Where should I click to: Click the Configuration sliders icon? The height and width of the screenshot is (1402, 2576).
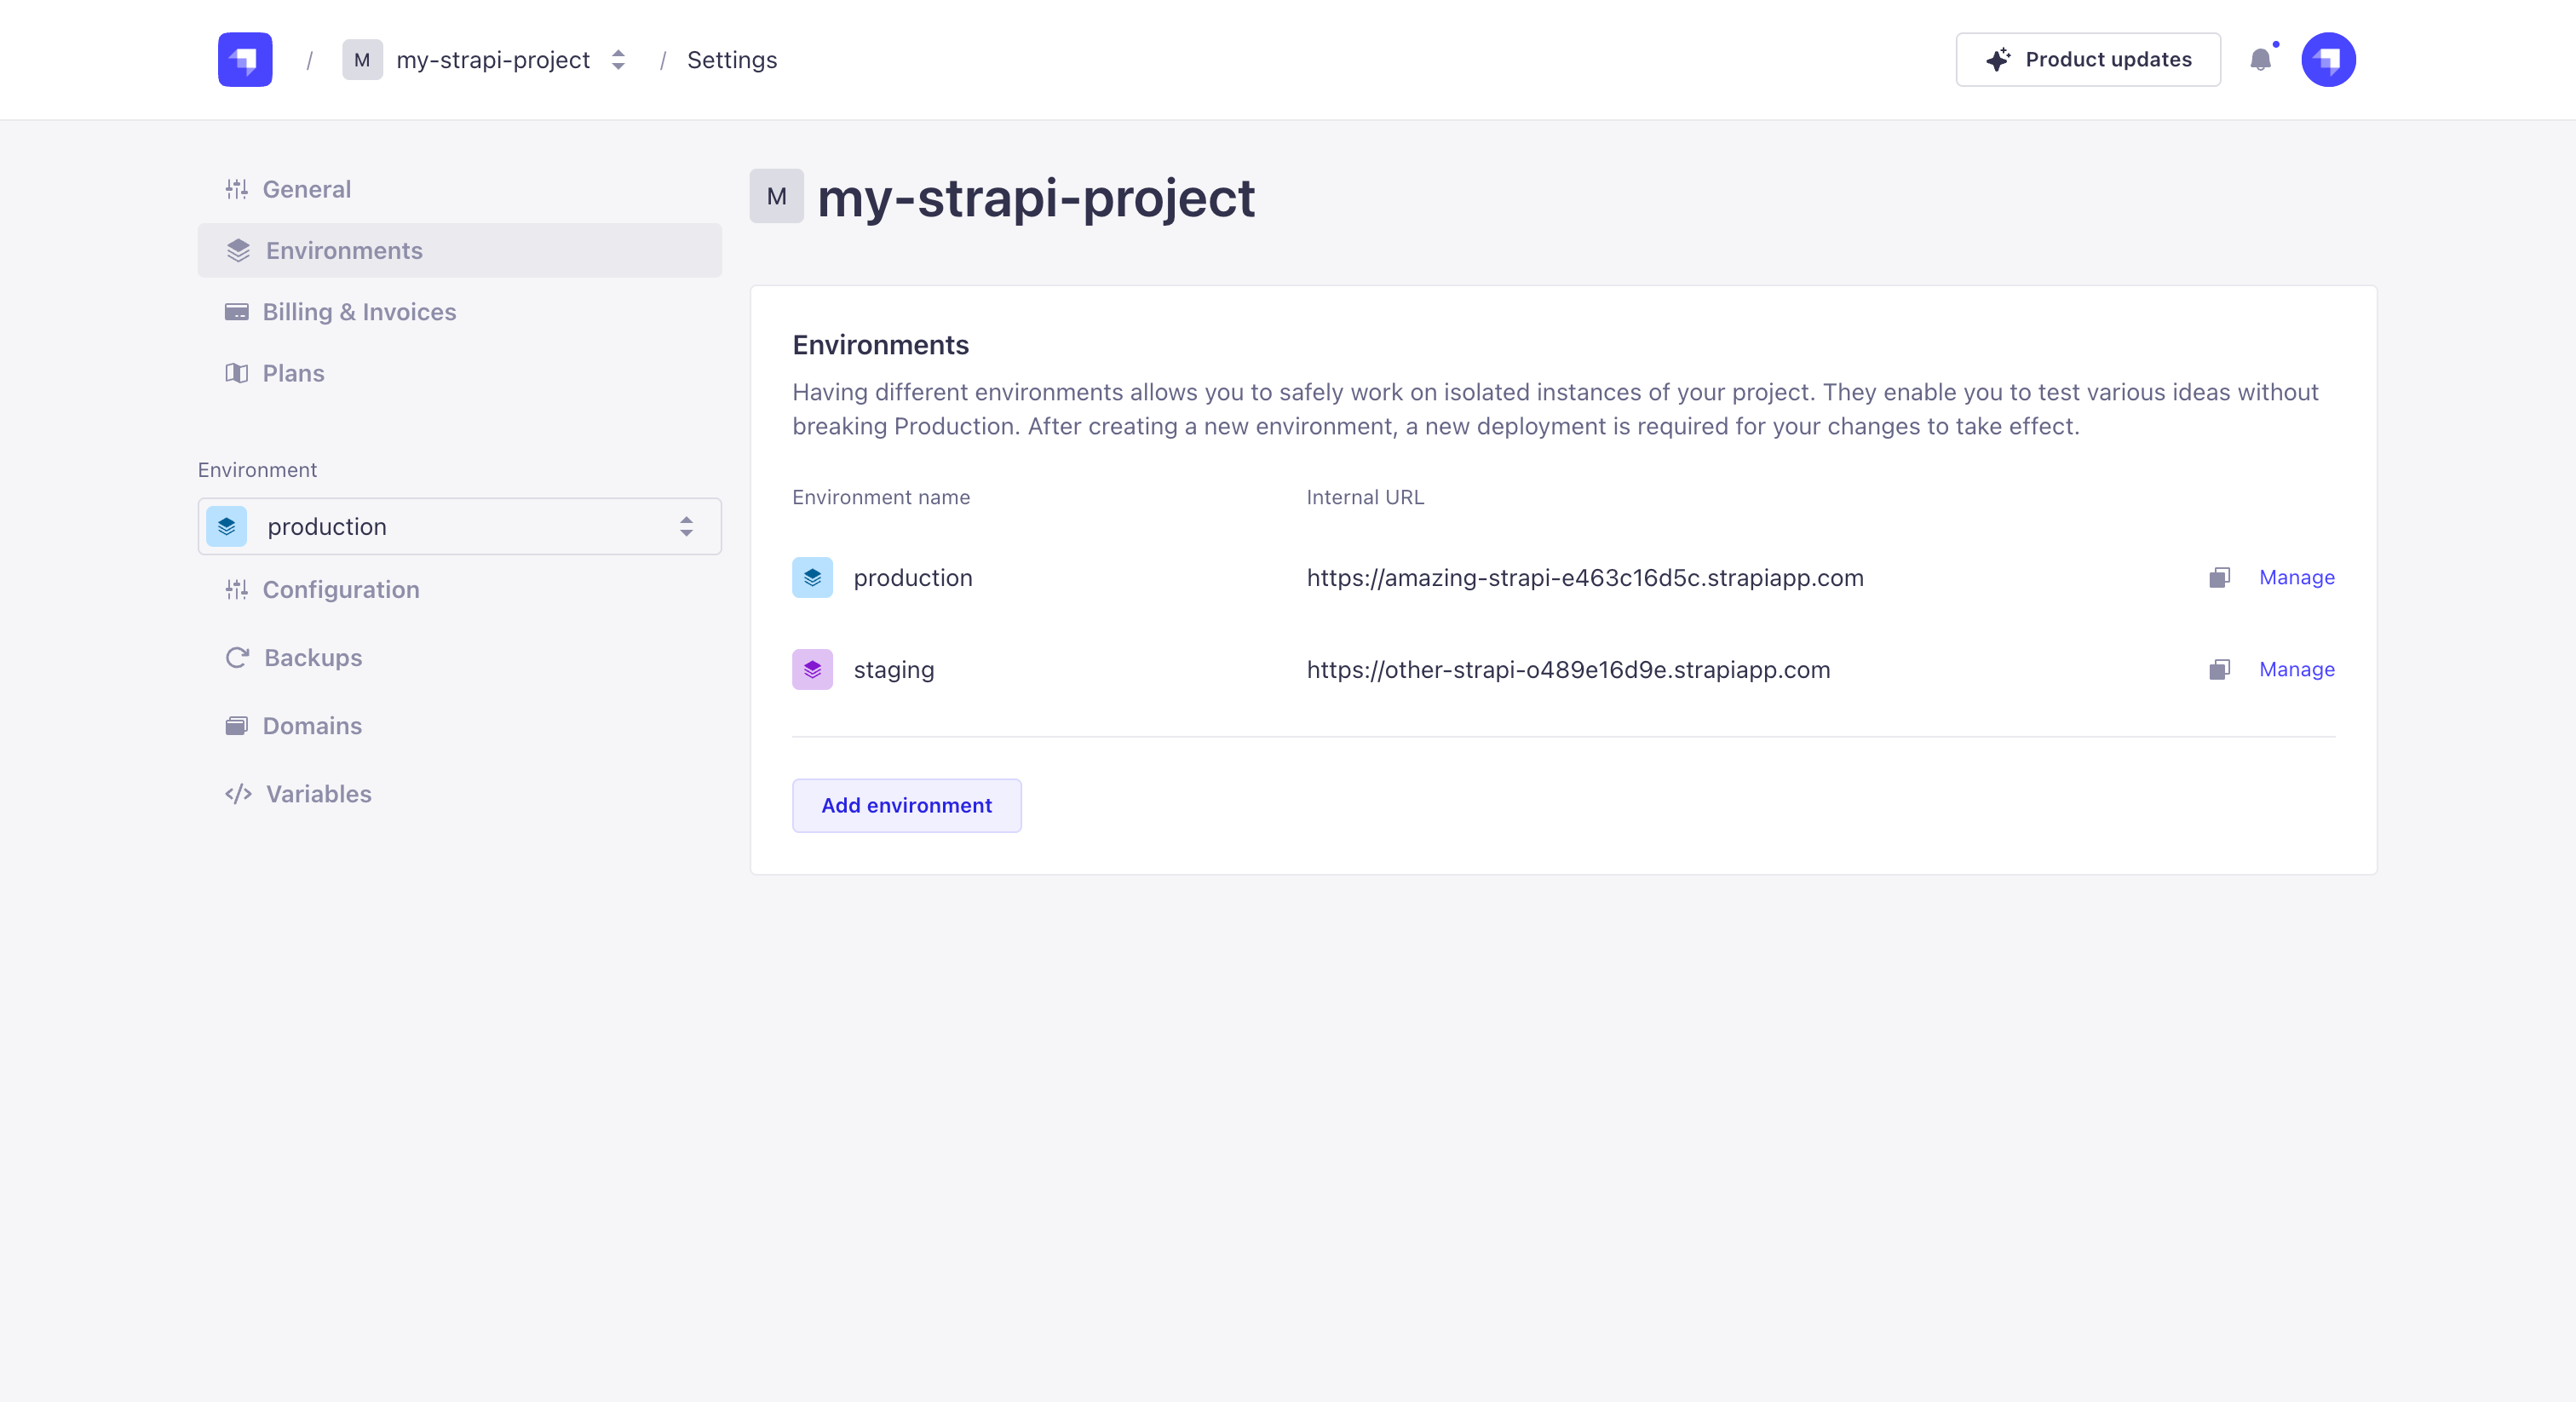tap(236, 590)
